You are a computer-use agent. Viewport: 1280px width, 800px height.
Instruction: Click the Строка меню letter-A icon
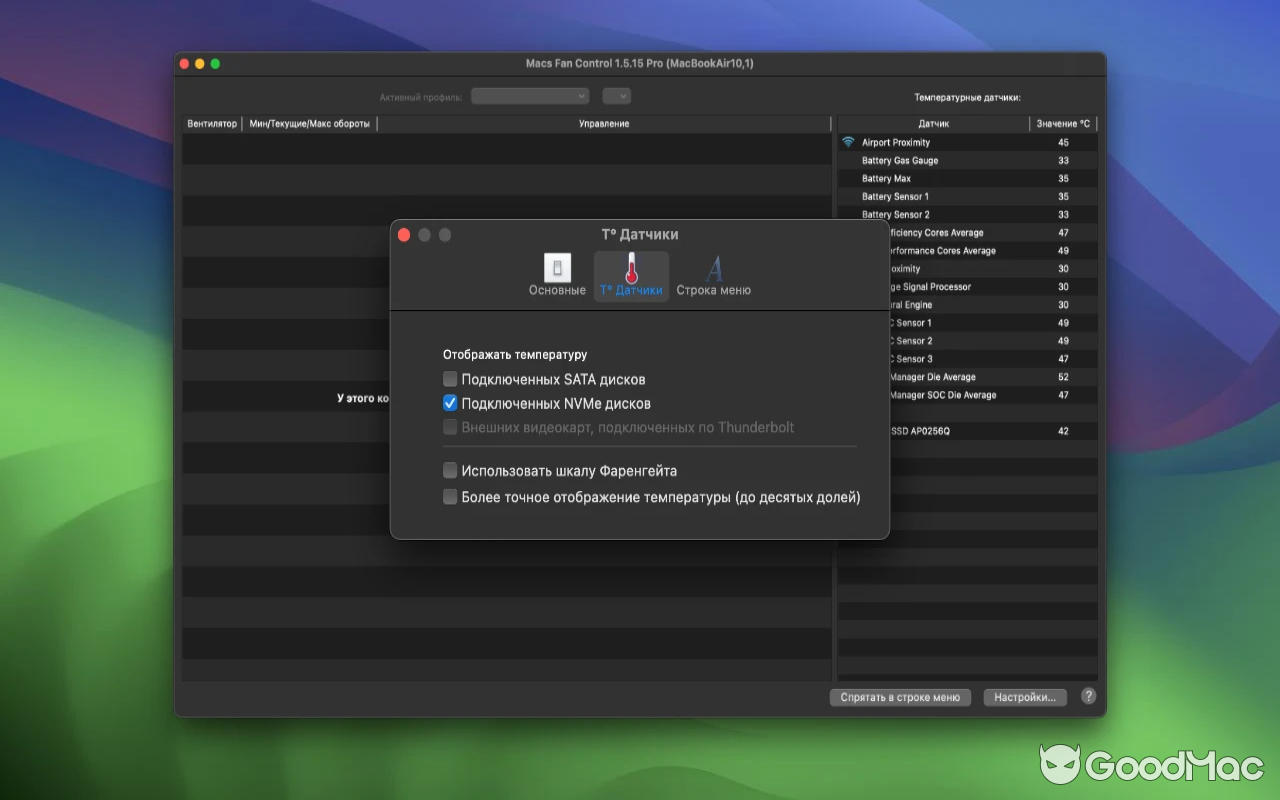coord(713,268)
